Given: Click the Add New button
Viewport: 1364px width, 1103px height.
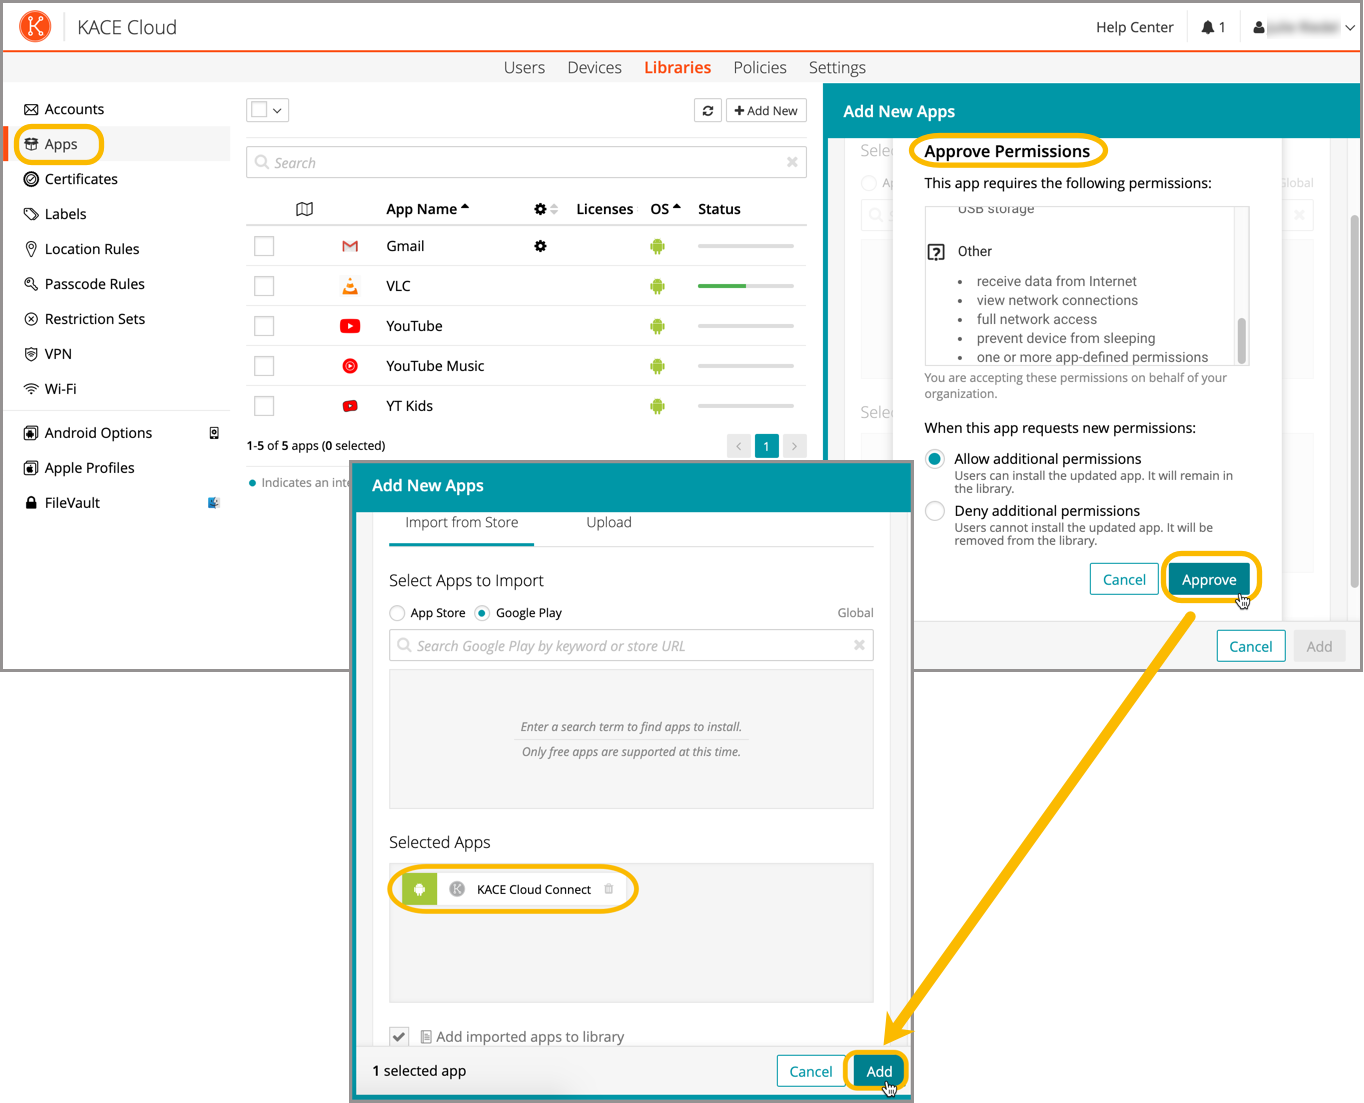Looking at the screenshot, I should tap(766, 111).
